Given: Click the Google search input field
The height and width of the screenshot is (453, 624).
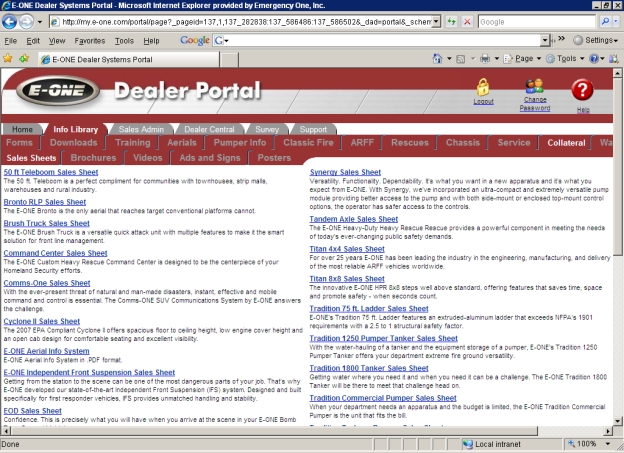Looking at the screenshot, I should (536, 21).
